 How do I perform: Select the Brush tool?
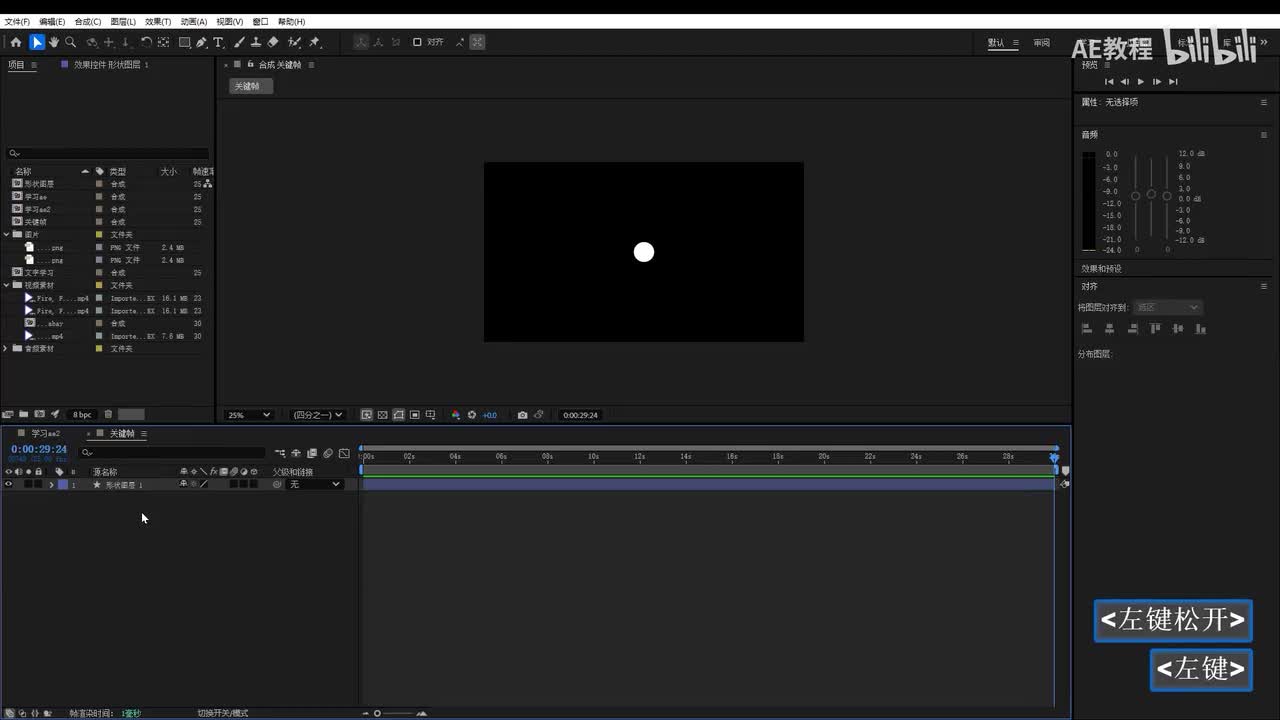click(x=239, y=42)
